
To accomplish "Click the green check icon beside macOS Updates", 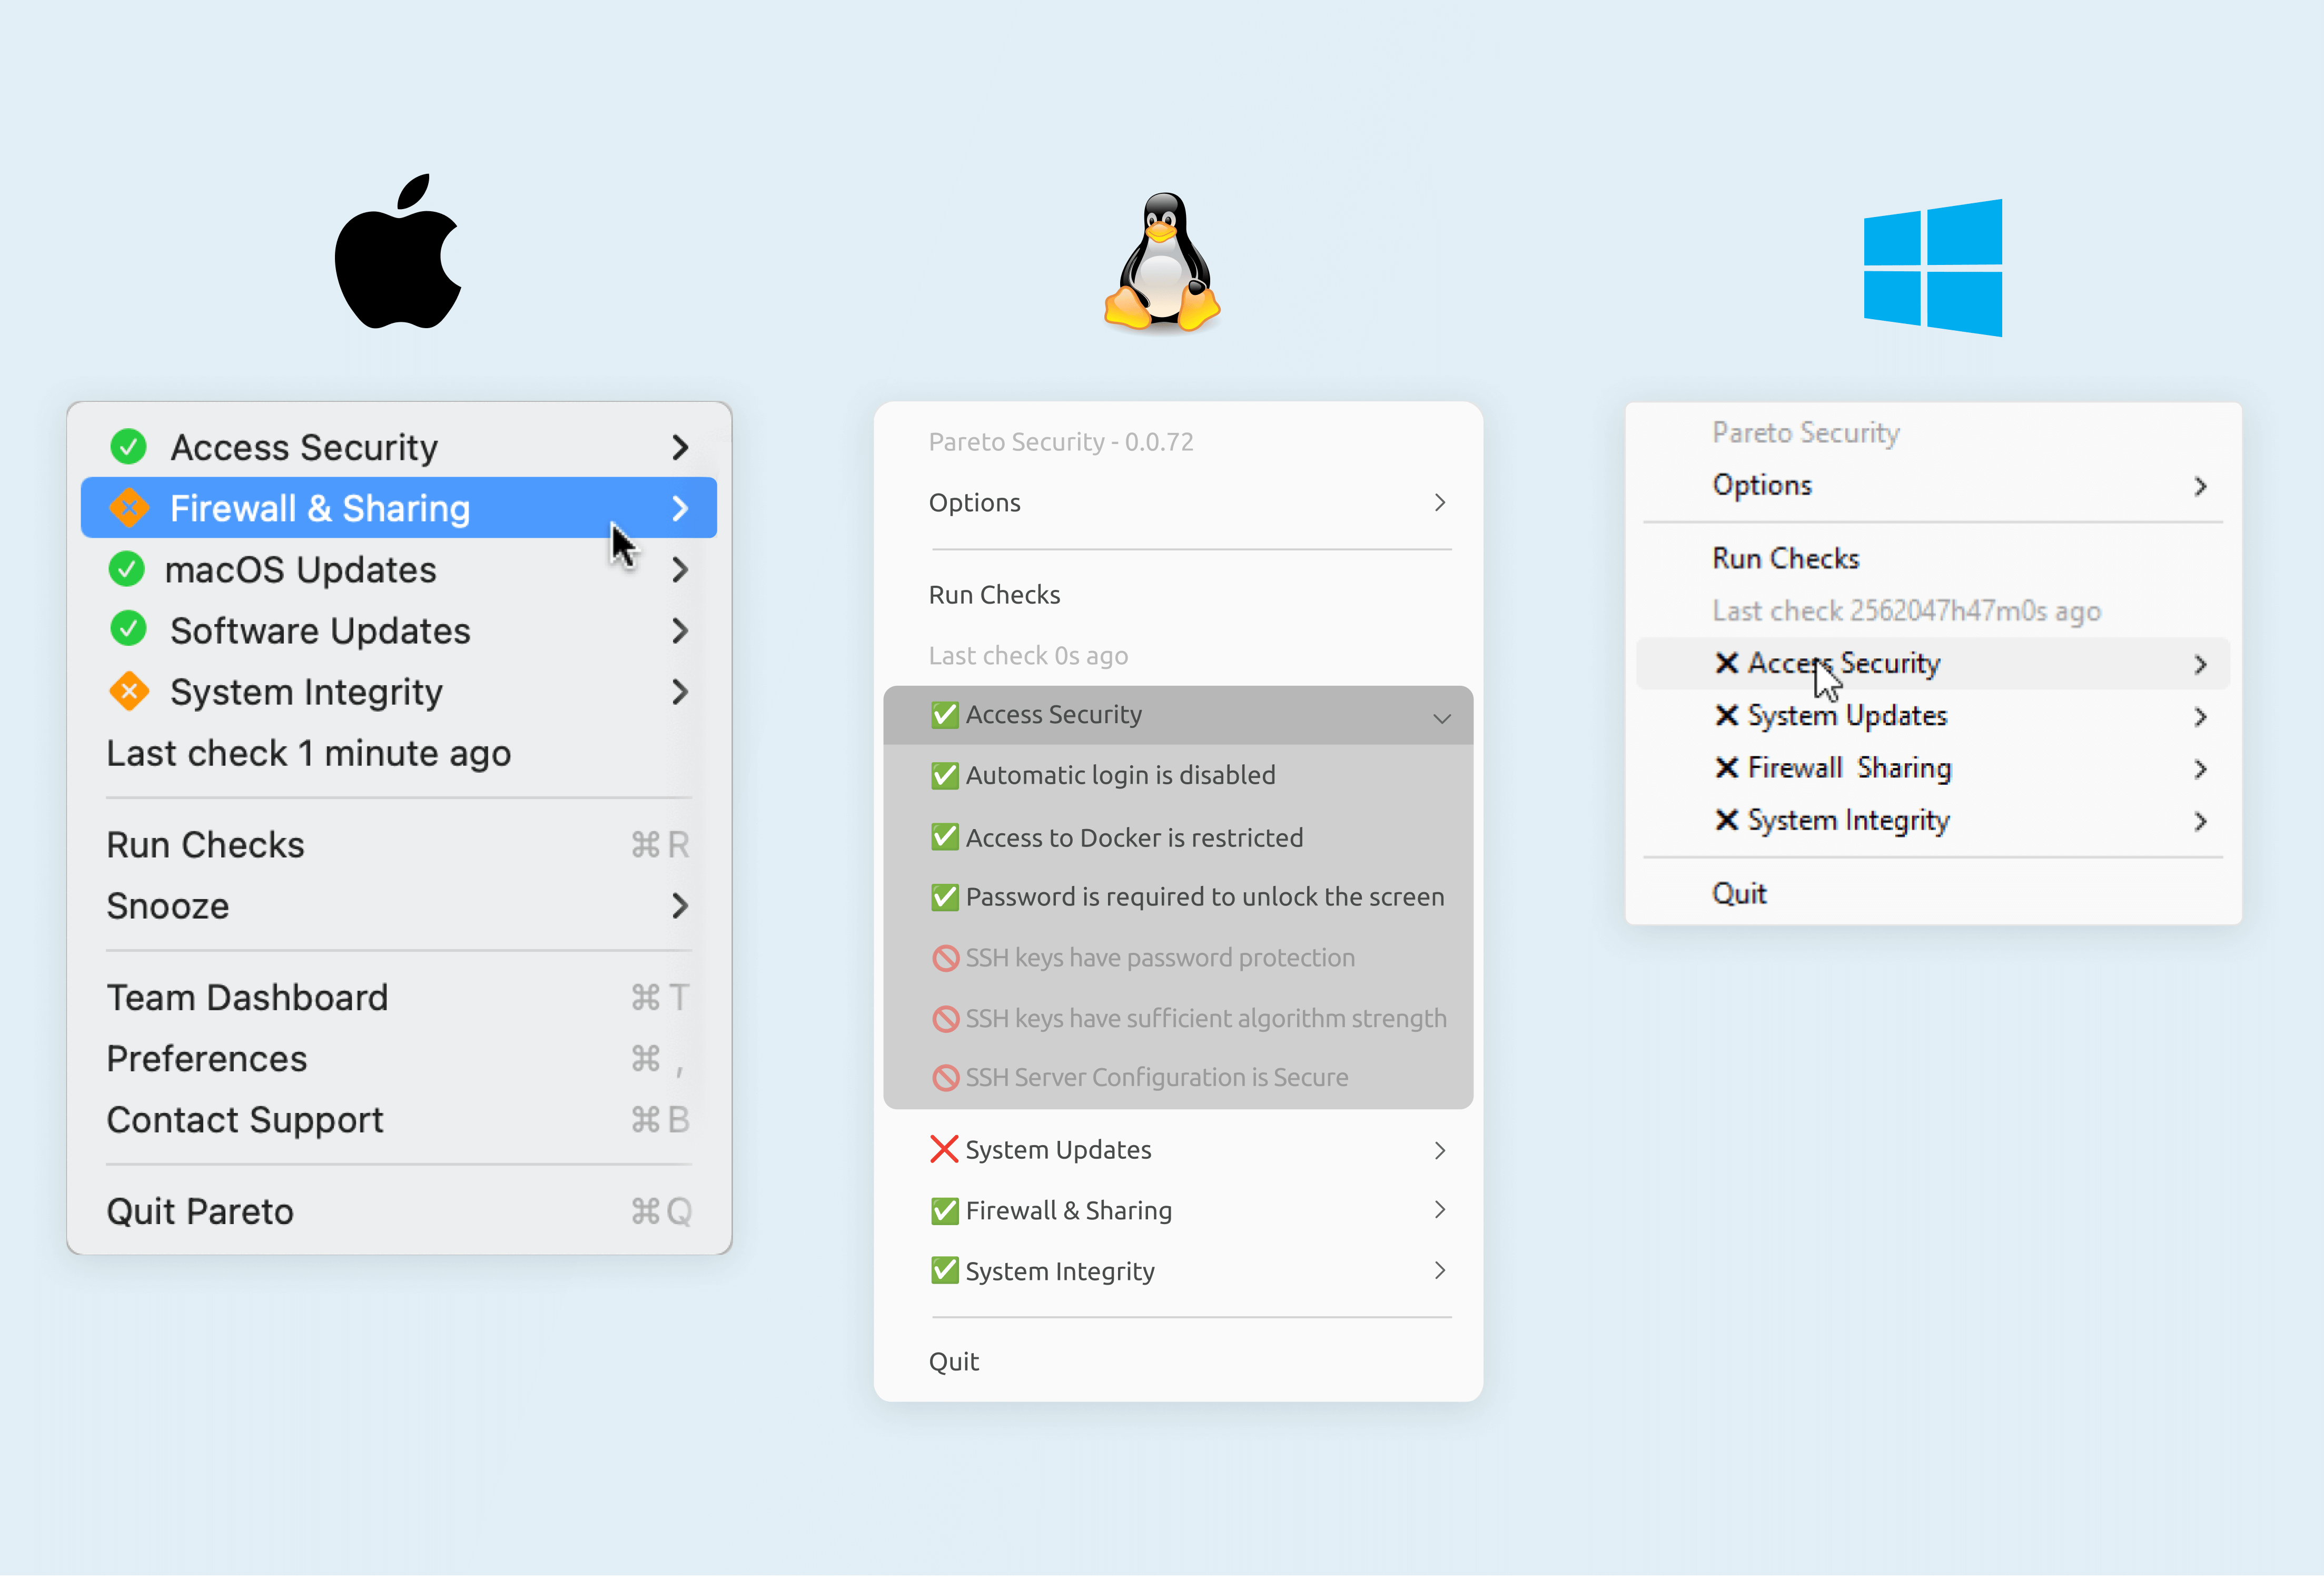I will point(127,569).
